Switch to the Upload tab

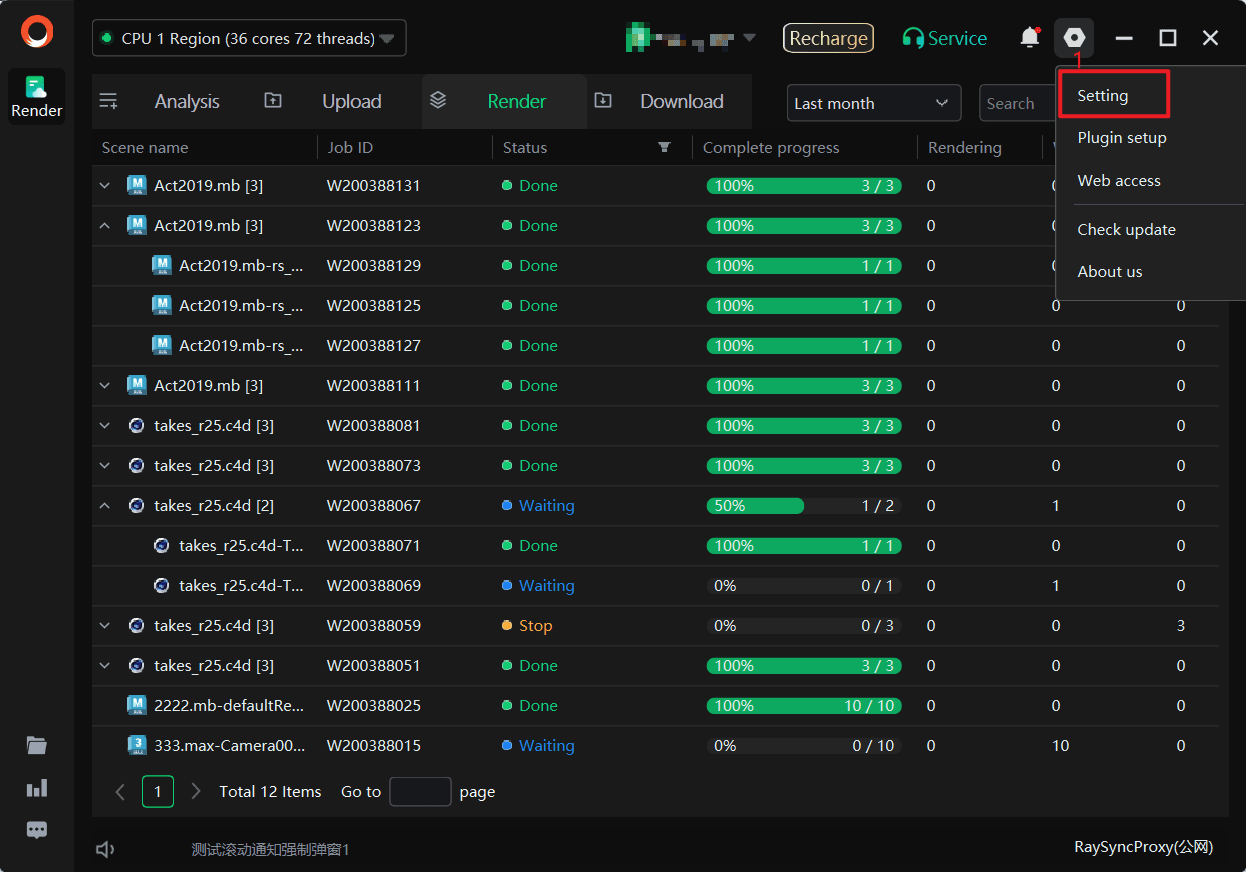tap(351, 102)
